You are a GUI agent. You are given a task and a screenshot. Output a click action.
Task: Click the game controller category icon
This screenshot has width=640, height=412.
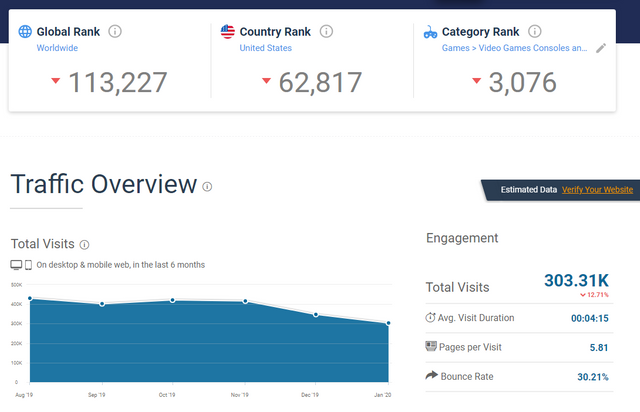click(x=430, y=32)
